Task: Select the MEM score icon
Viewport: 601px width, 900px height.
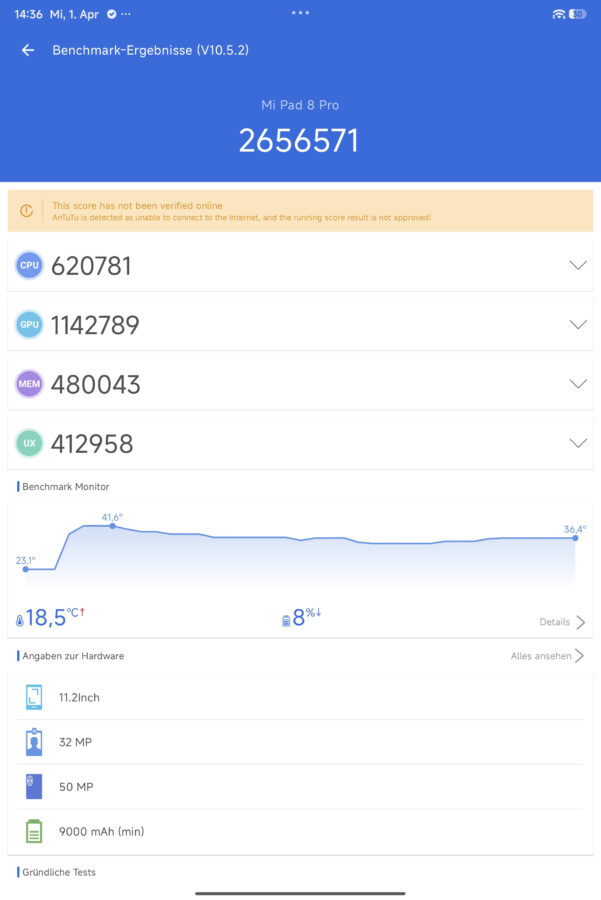Action: pyautogui.click(x=30, y=383)
